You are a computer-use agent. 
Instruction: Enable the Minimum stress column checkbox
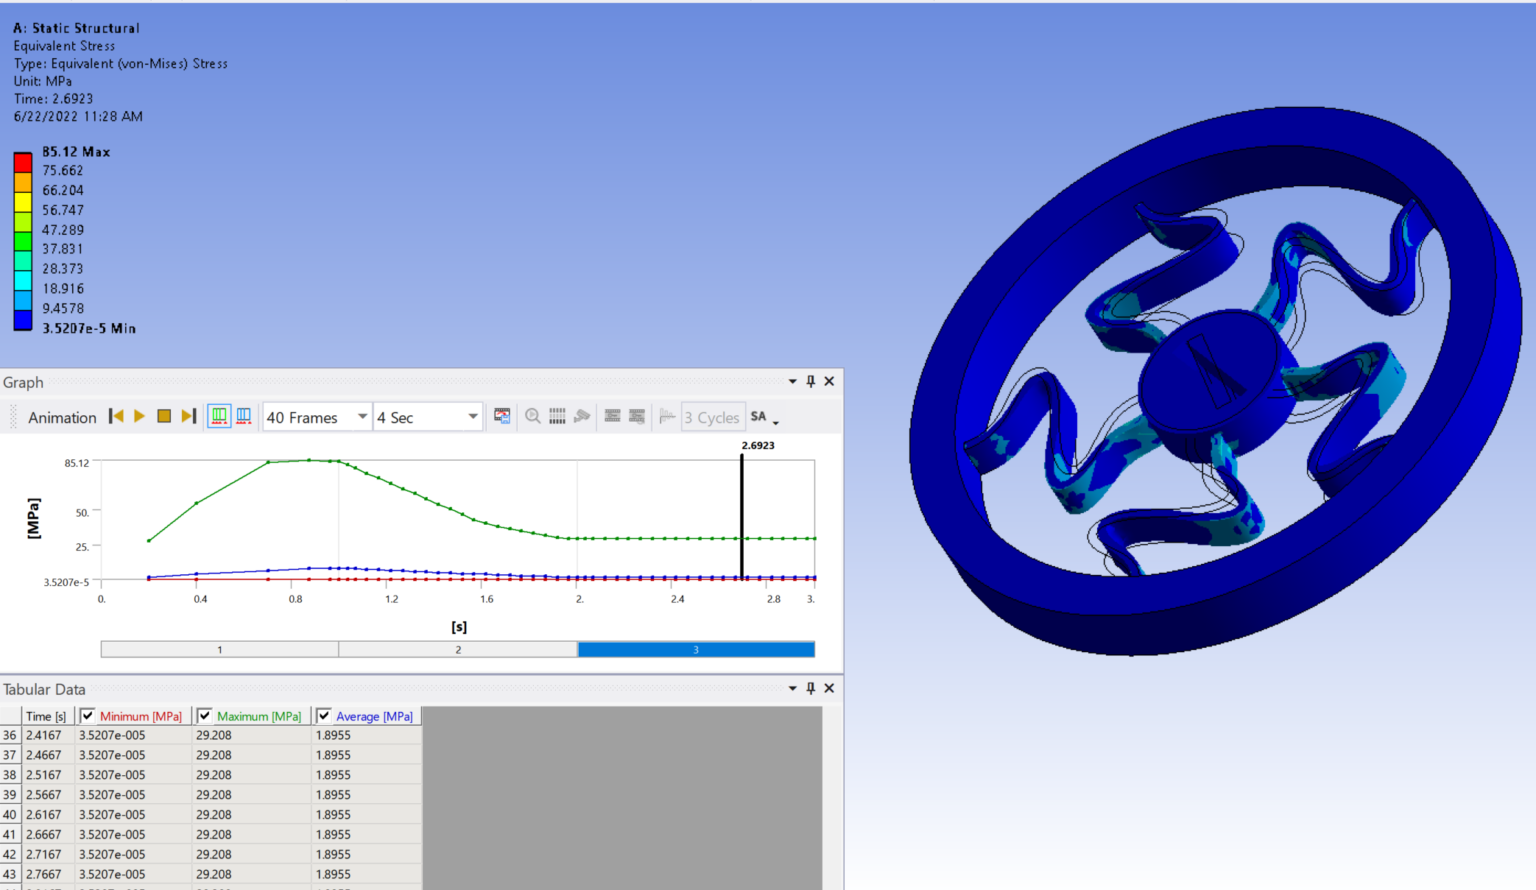[88, 715]
